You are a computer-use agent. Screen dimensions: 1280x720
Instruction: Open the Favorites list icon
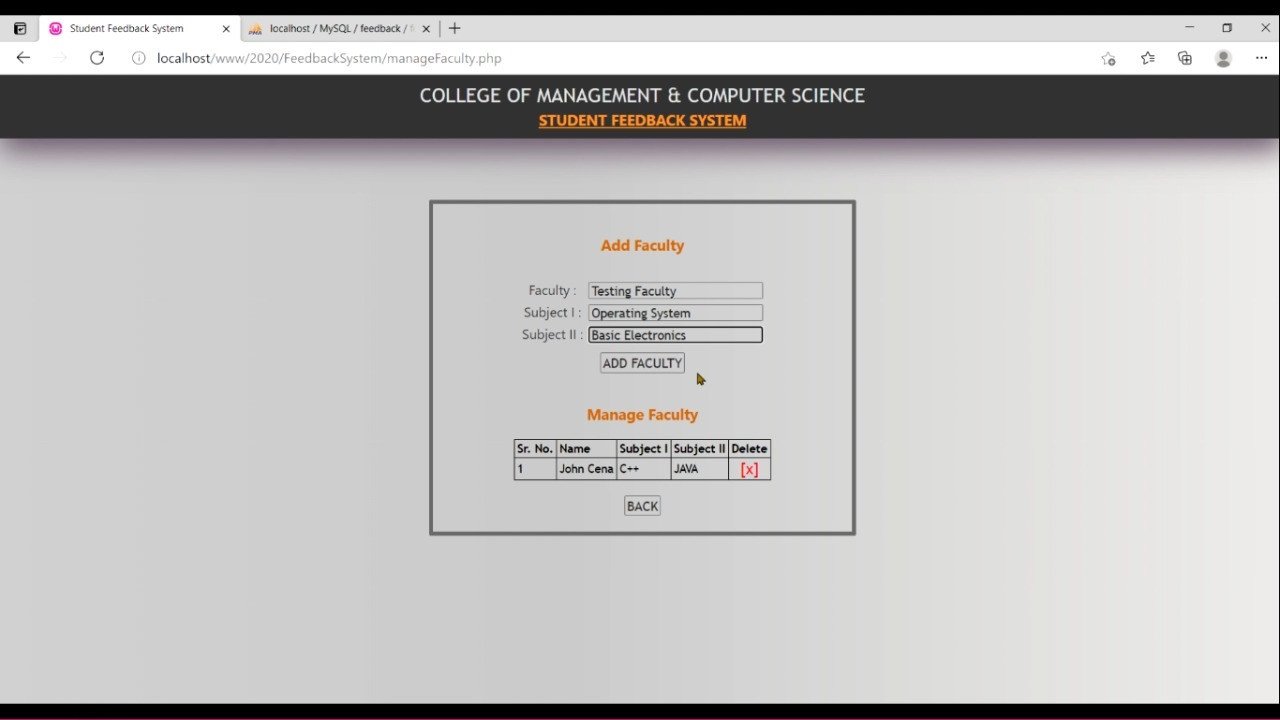point(1147,58)
